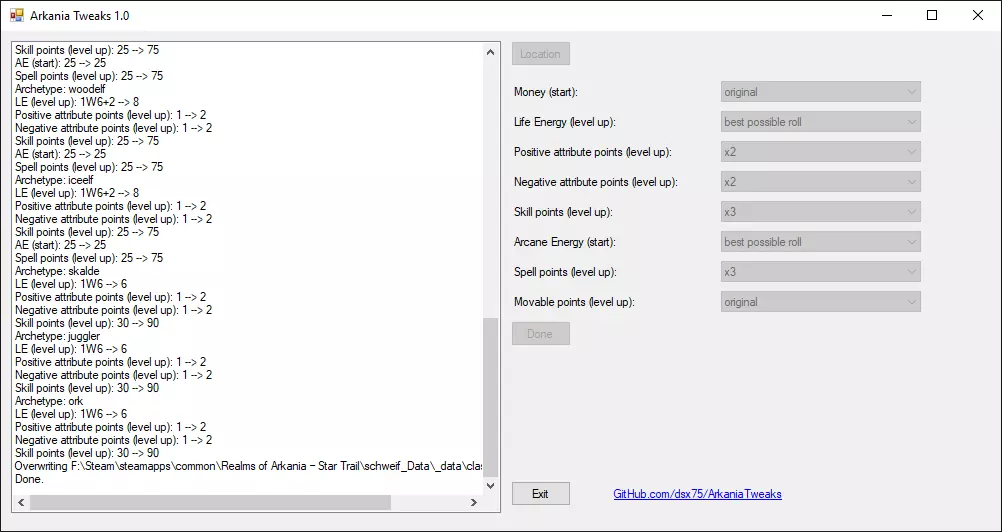Click the 'Done.' log line
This screenshot has width=1002, height=532.
(29, 479)
